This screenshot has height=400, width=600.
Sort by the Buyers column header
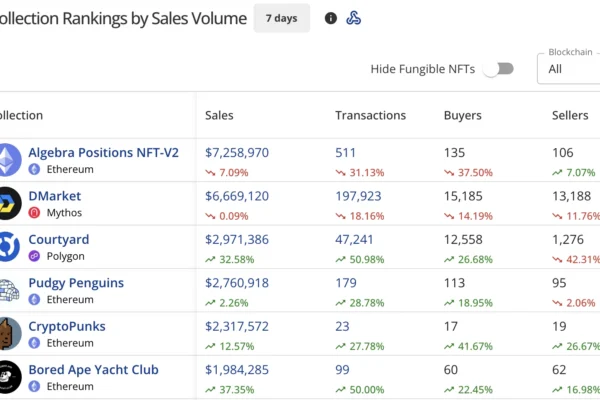462,116
